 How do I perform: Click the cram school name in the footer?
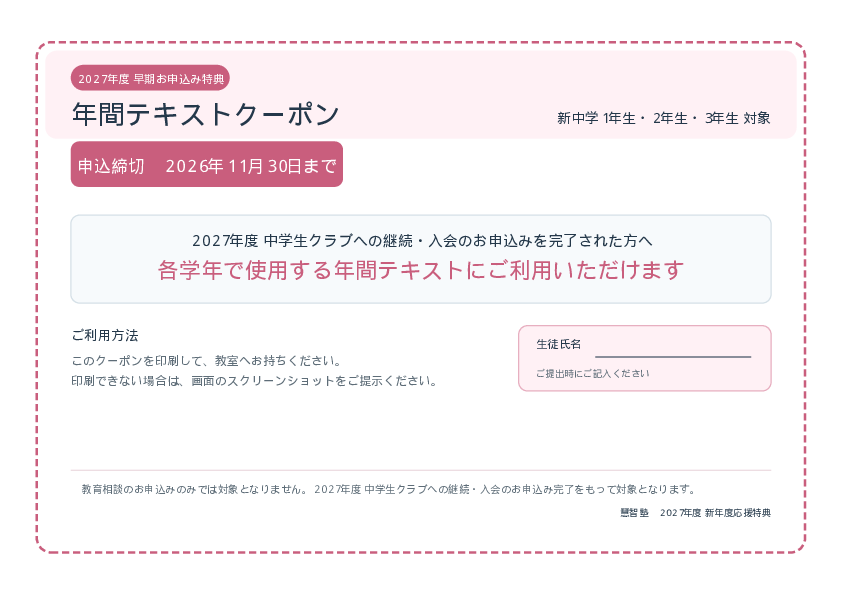pyautogui.click(x=634, y=513)
